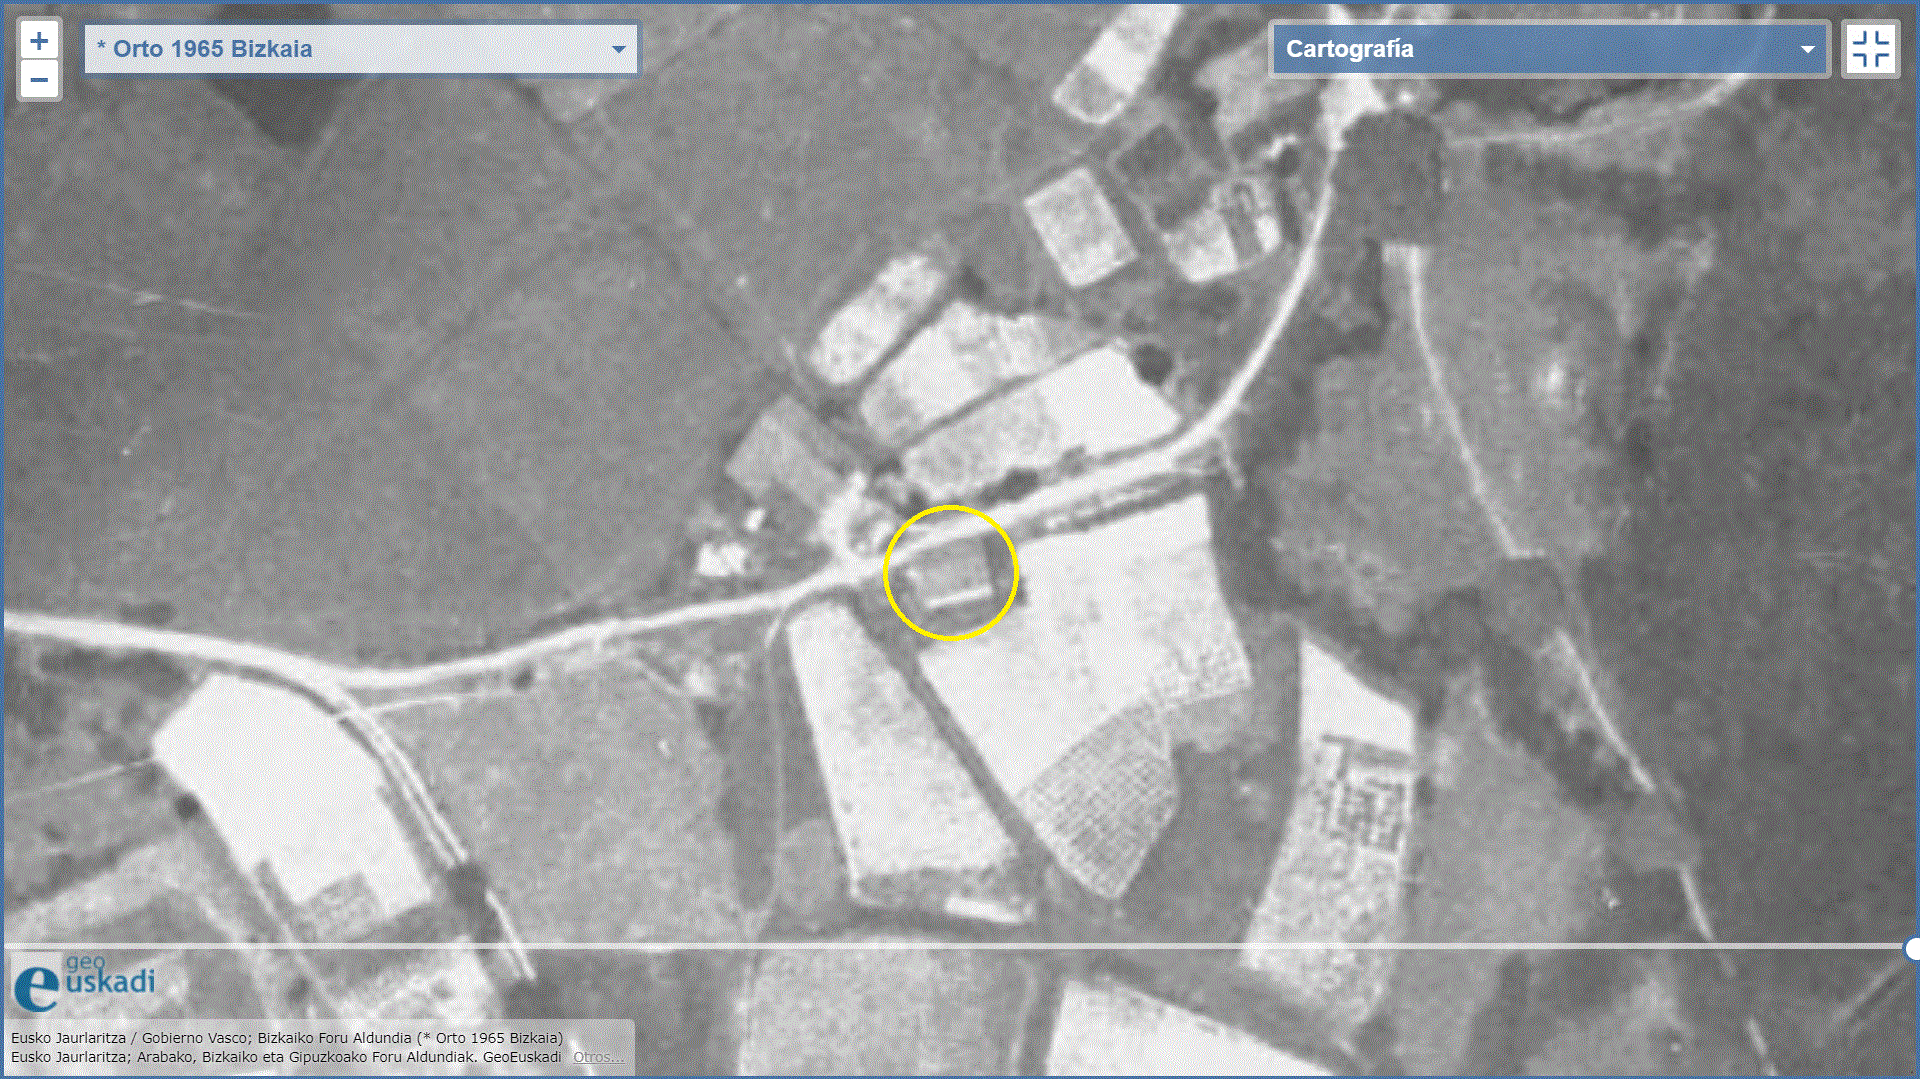Click the left end of the slider track
The height and width of the screenshot is (1079, 1920).
point(12,945)
